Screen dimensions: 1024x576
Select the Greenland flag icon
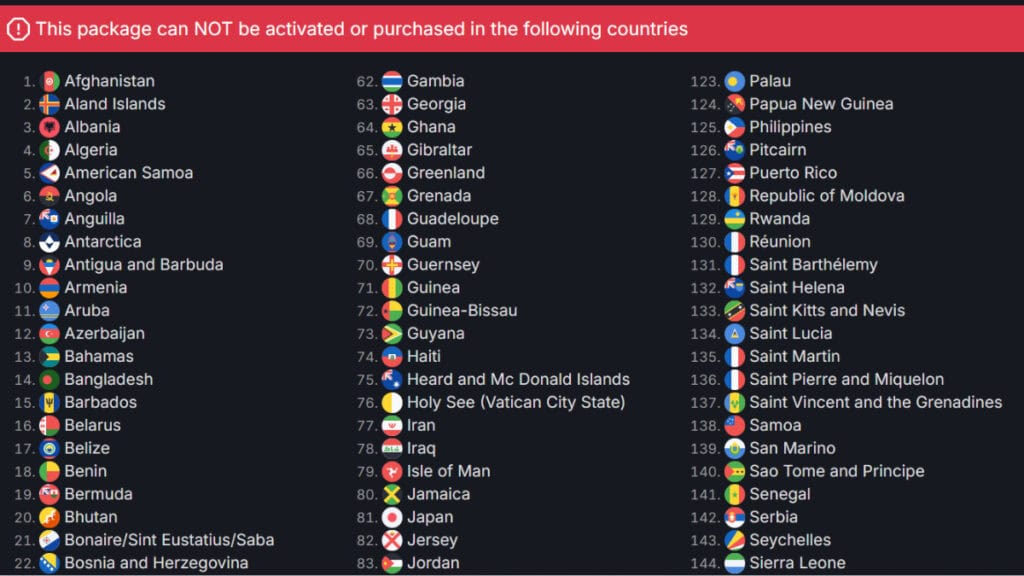392,173
